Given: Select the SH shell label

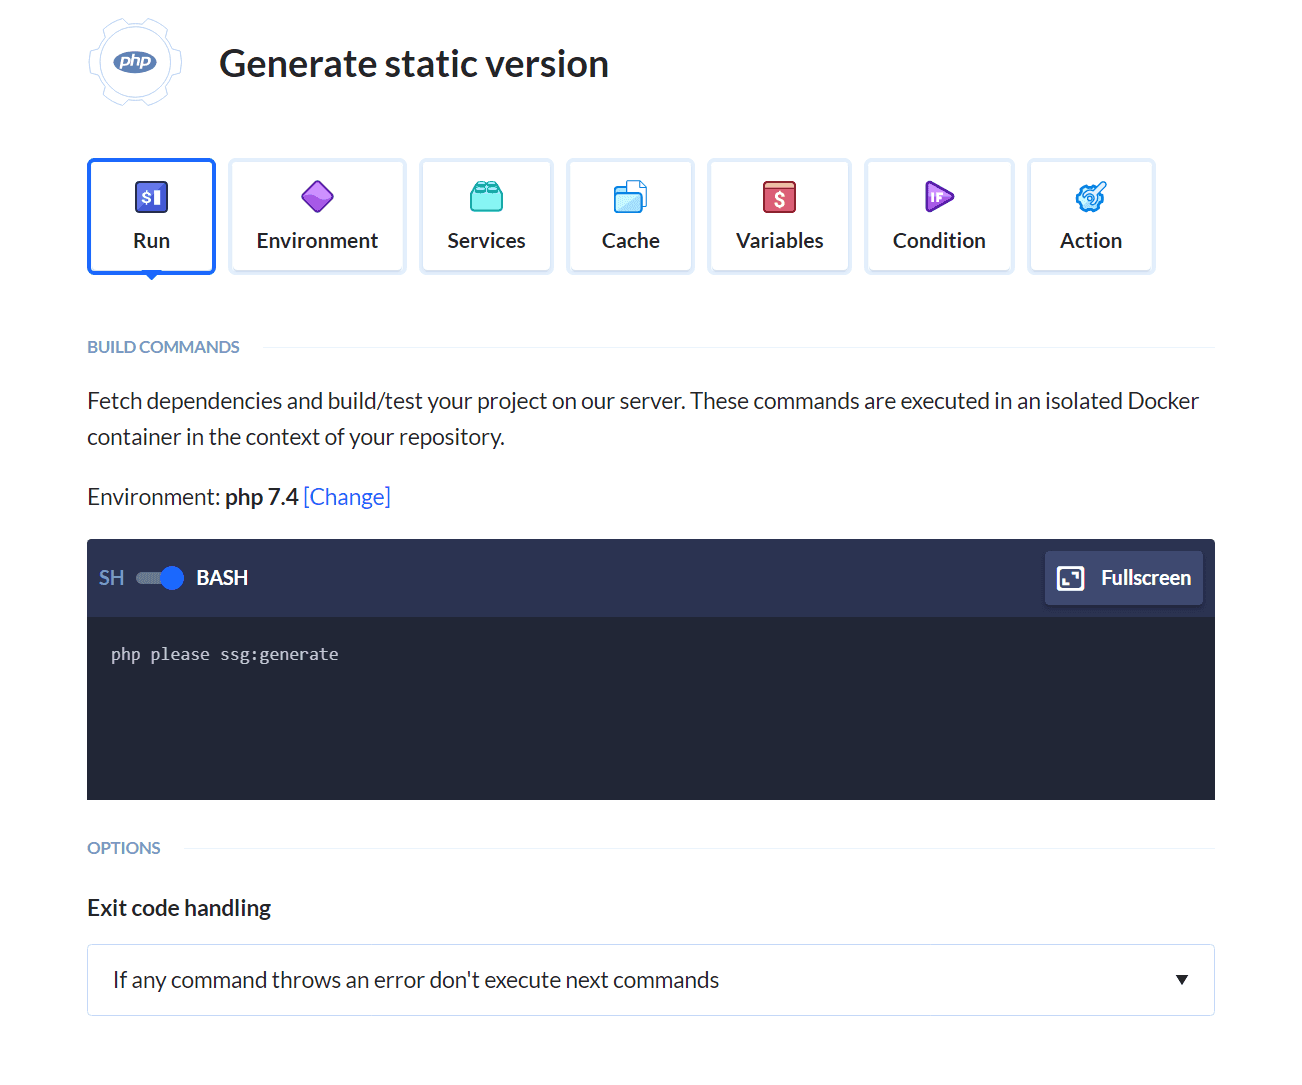Looking at the screenshot, I should pyautogui.click(x=111, y=578).
